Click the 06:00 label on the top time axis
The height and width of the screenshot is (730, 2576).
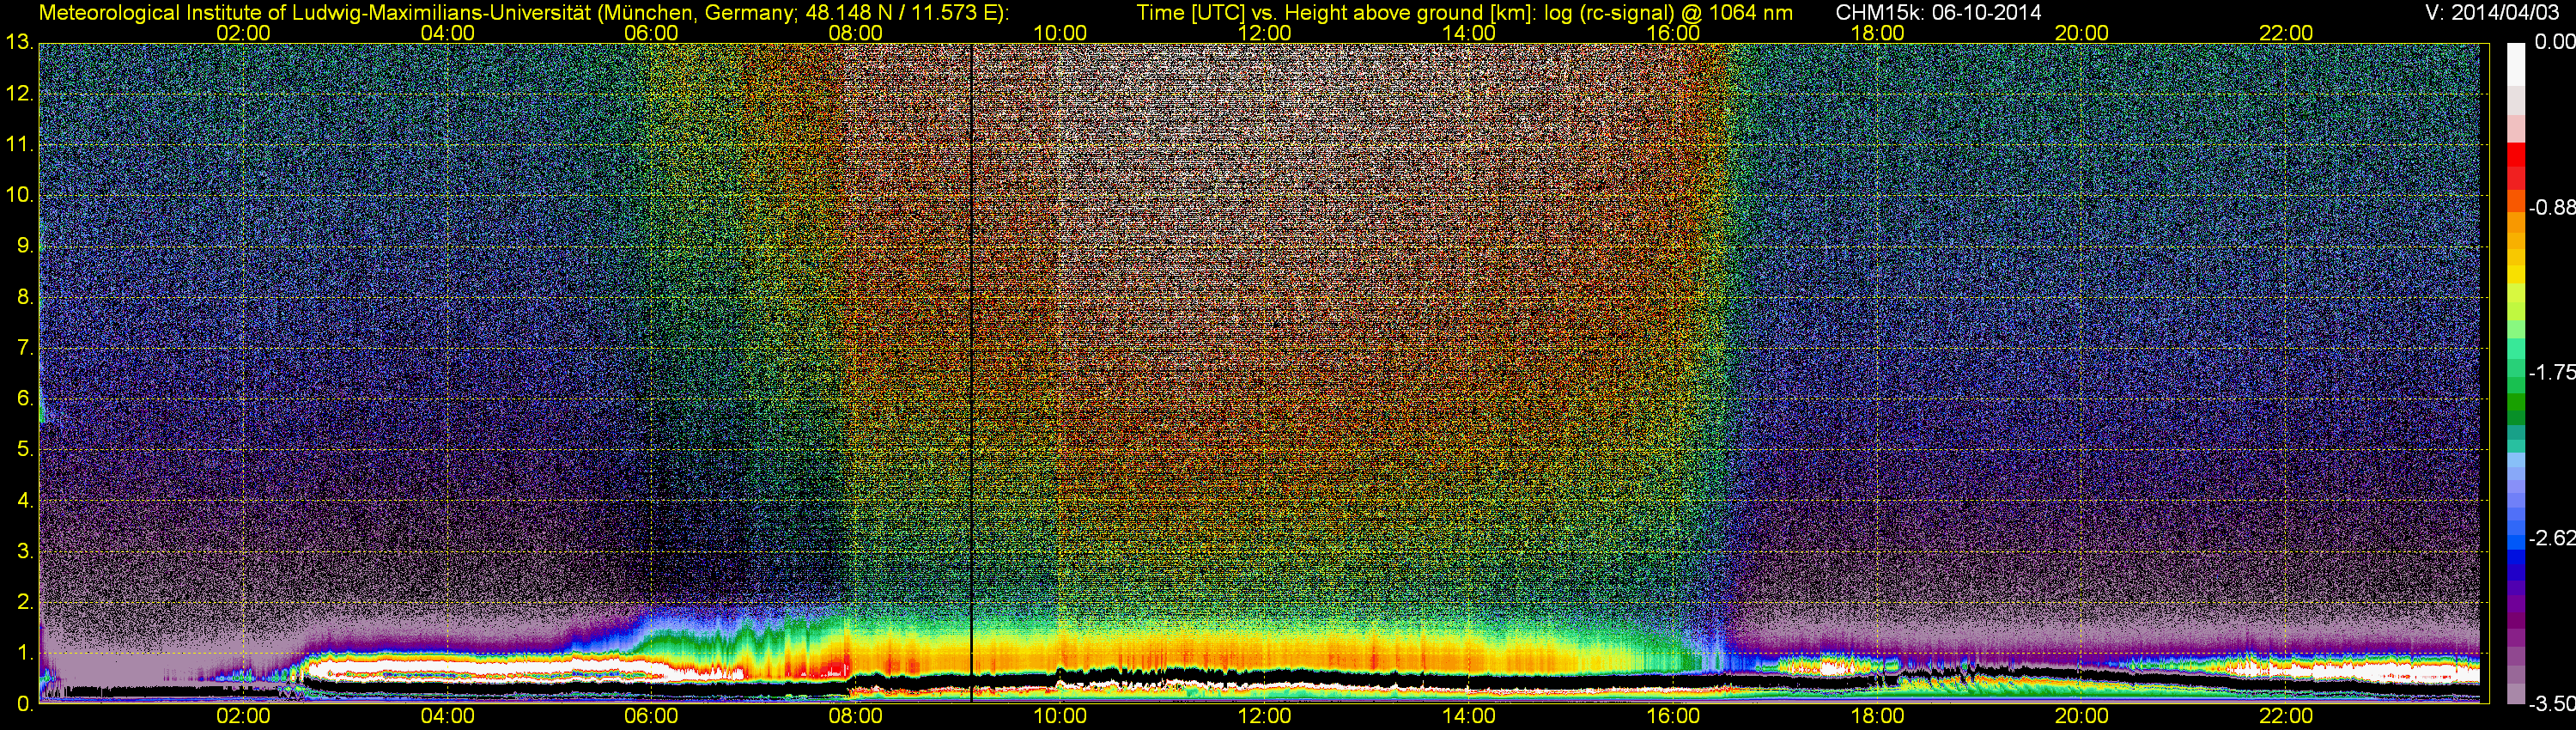651,33
